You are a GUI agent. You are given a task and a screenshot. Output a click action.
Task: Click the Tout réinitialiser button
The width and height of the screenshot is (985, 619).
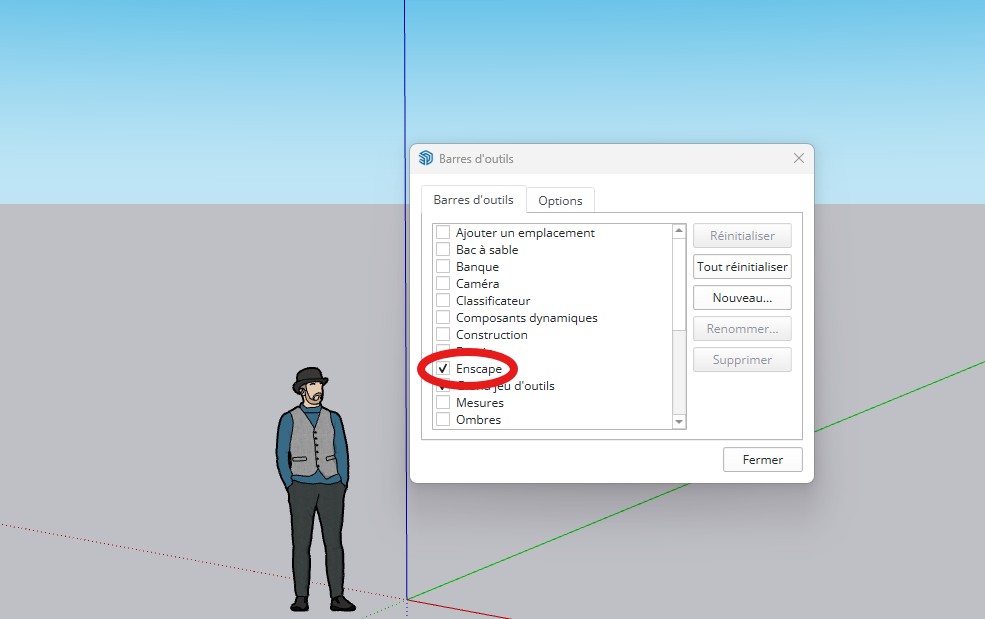pyautogui.click(x=741, y=266)
